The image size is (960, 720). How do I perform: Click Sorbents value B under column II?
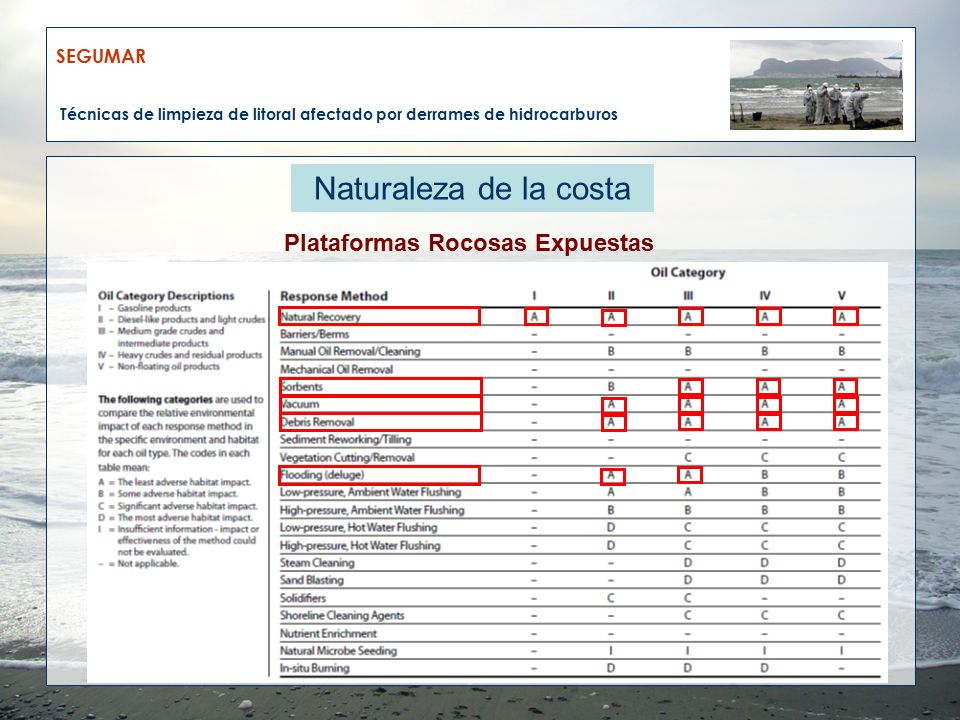[611, 387]
